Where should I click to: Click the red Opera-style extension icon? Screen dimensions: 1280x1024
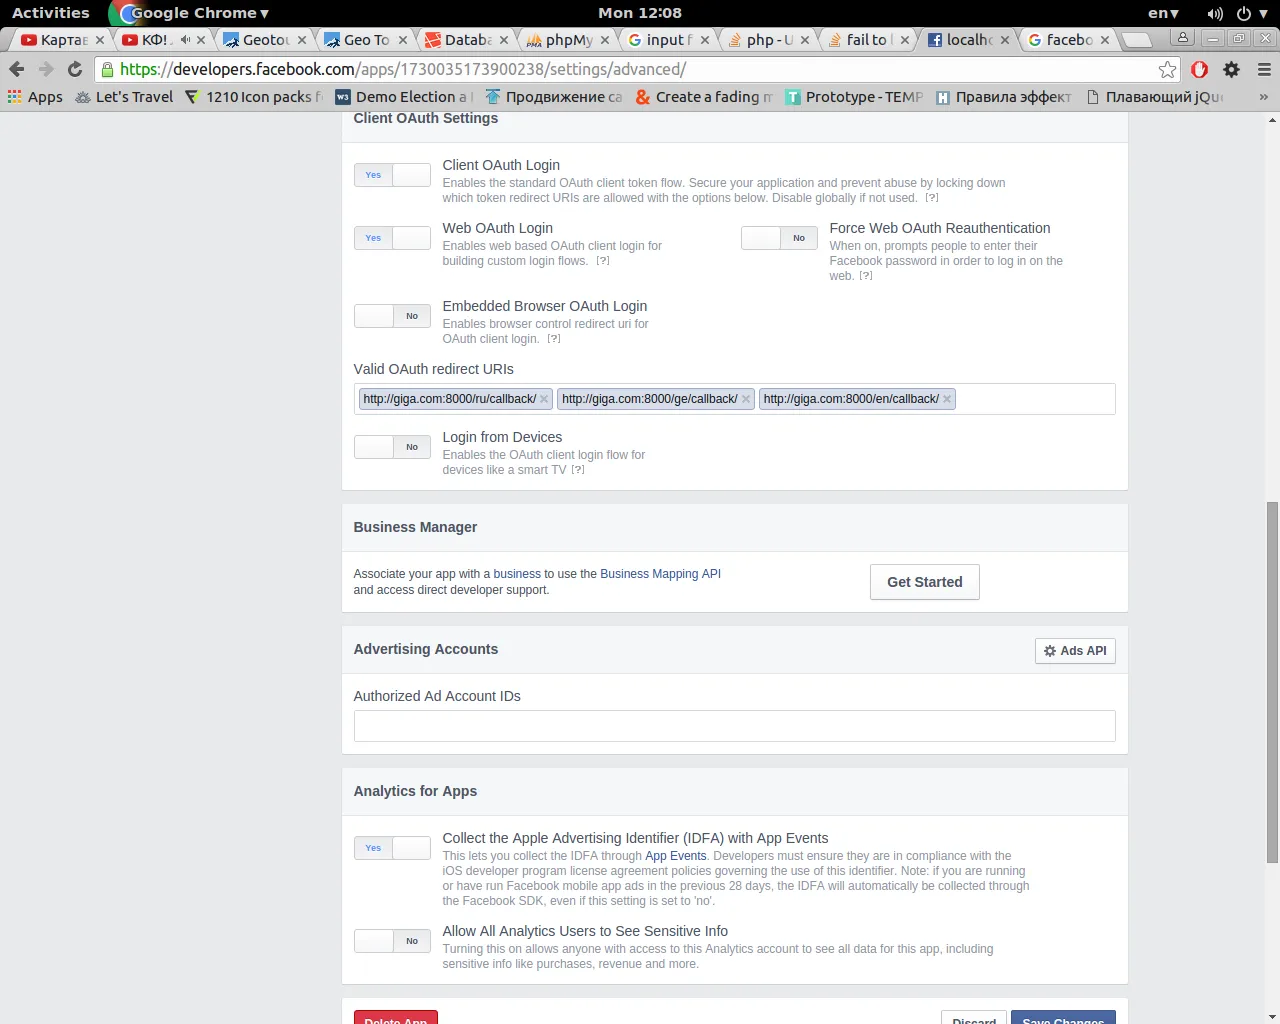1200,69
